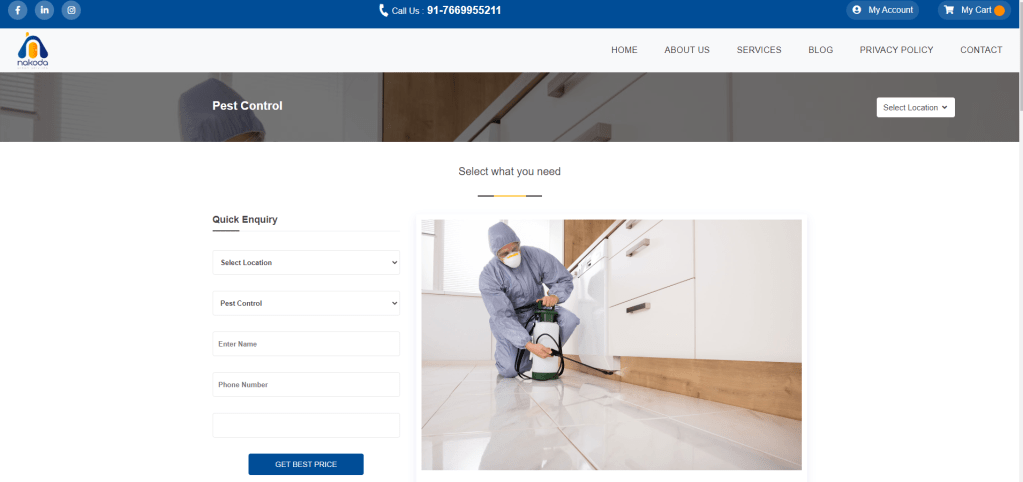
Task: Click the phone icon beside Call Us
Action: (x=383, y=10)
